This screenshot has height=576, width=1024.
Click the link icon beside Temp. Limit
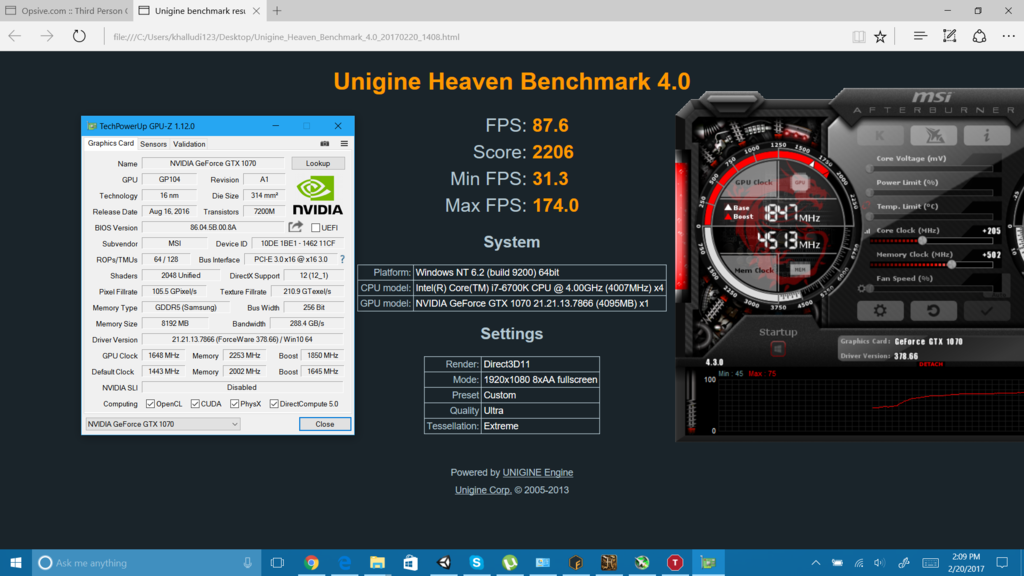point(868,206)
